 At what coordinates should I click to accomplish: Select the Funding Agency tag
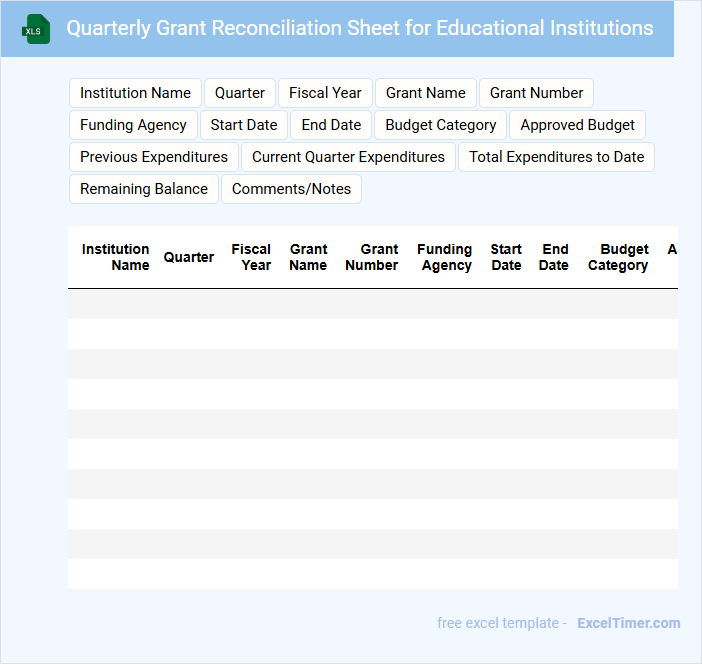[x=133, y=125]
